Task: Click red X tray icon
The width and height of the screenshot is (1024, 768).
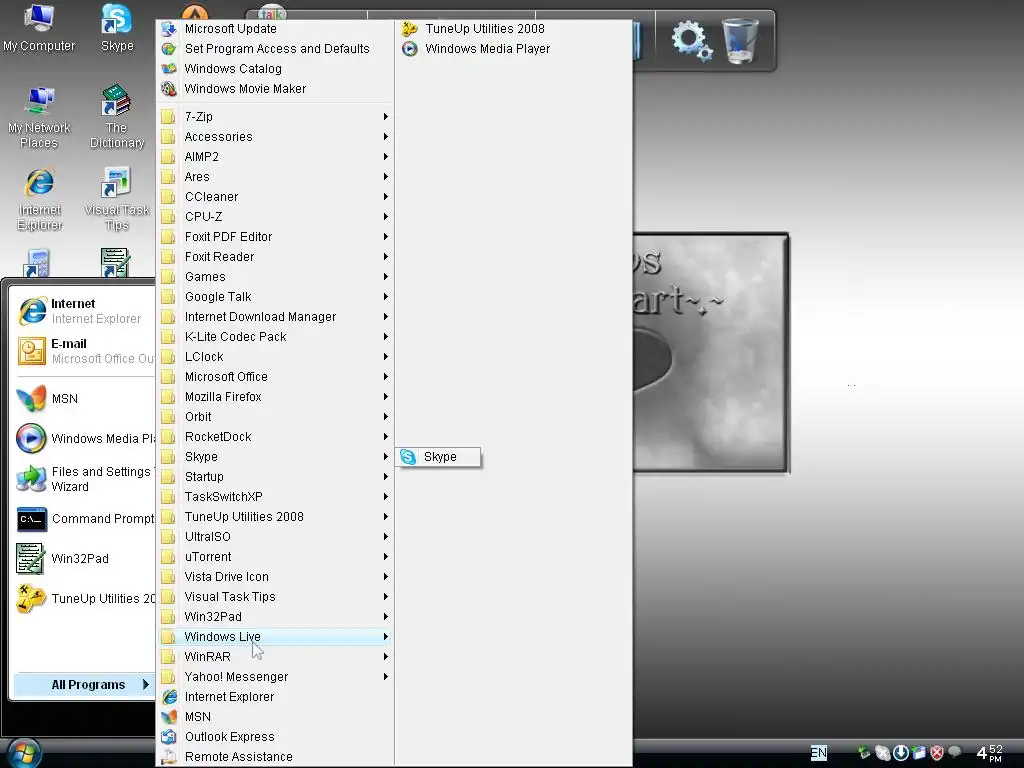Action: (x=936, y=753)
